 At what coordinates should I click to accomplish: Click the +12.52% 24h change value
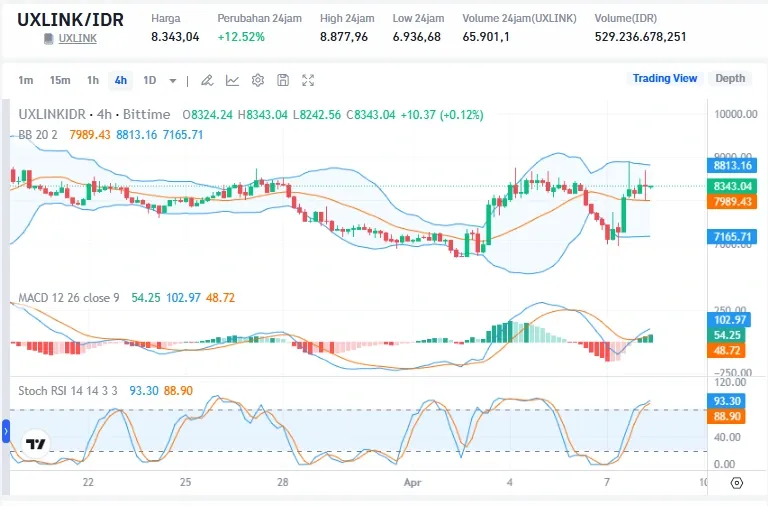241,37
